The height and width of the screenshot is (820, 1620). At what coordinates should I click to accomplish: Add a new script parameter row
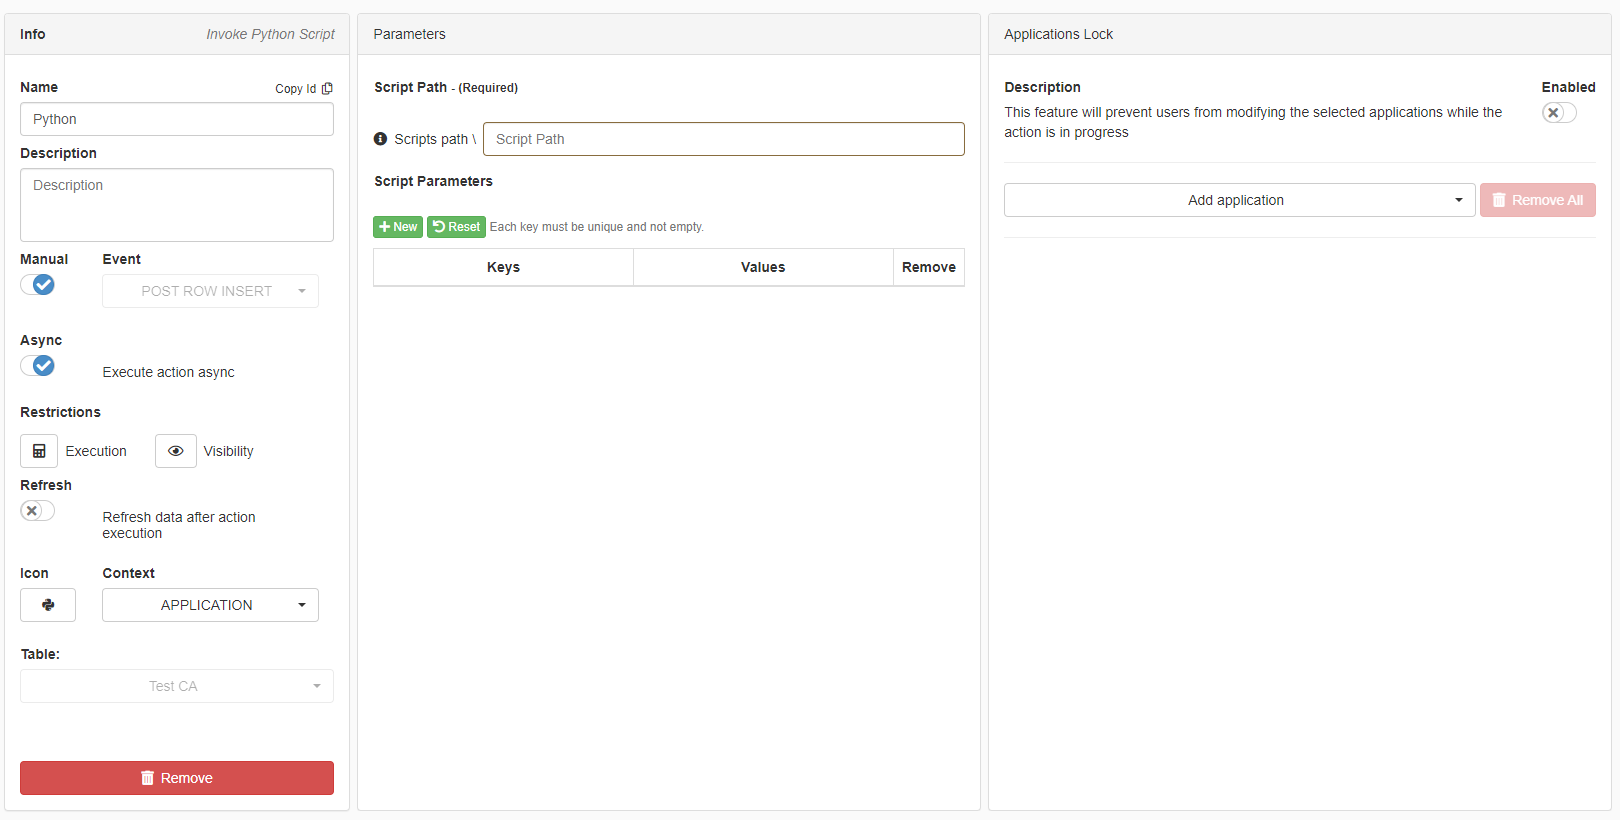[398, 227]
